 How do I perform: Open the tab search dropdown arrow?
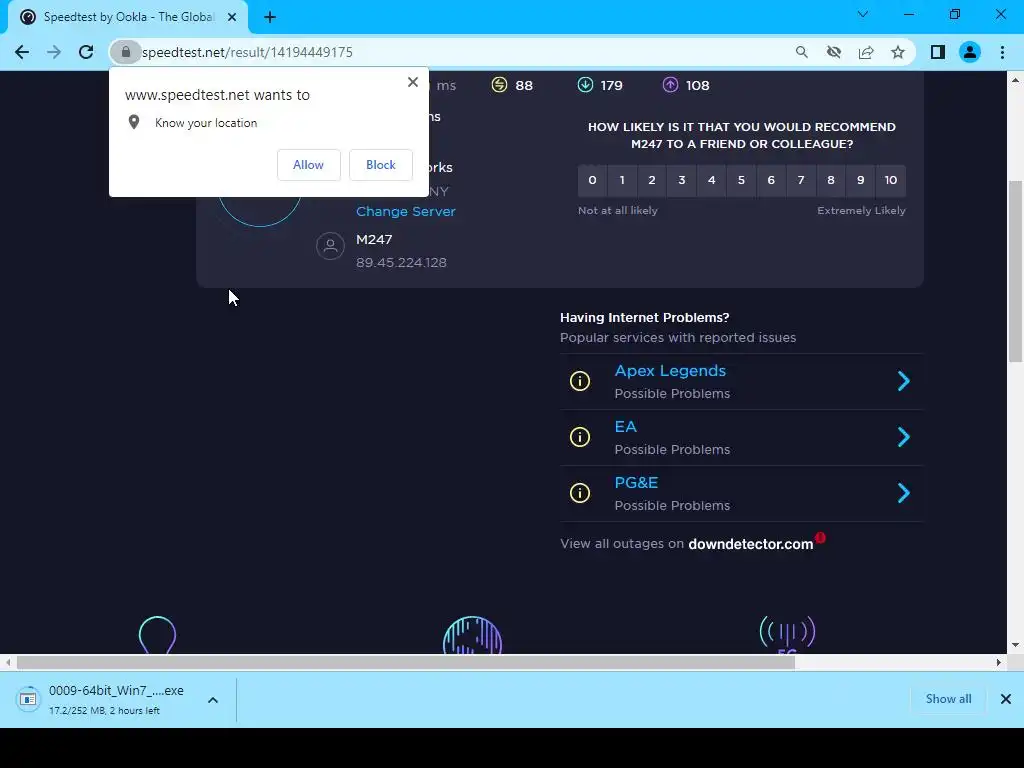coord(863,14)
